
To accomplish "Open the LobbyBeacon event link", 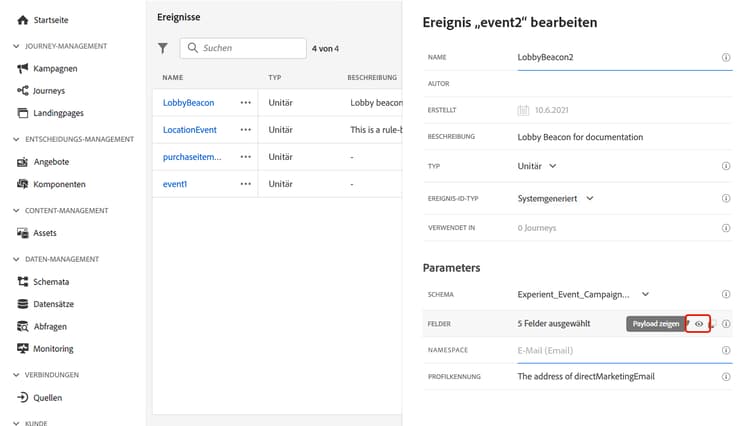I will 188,103.
